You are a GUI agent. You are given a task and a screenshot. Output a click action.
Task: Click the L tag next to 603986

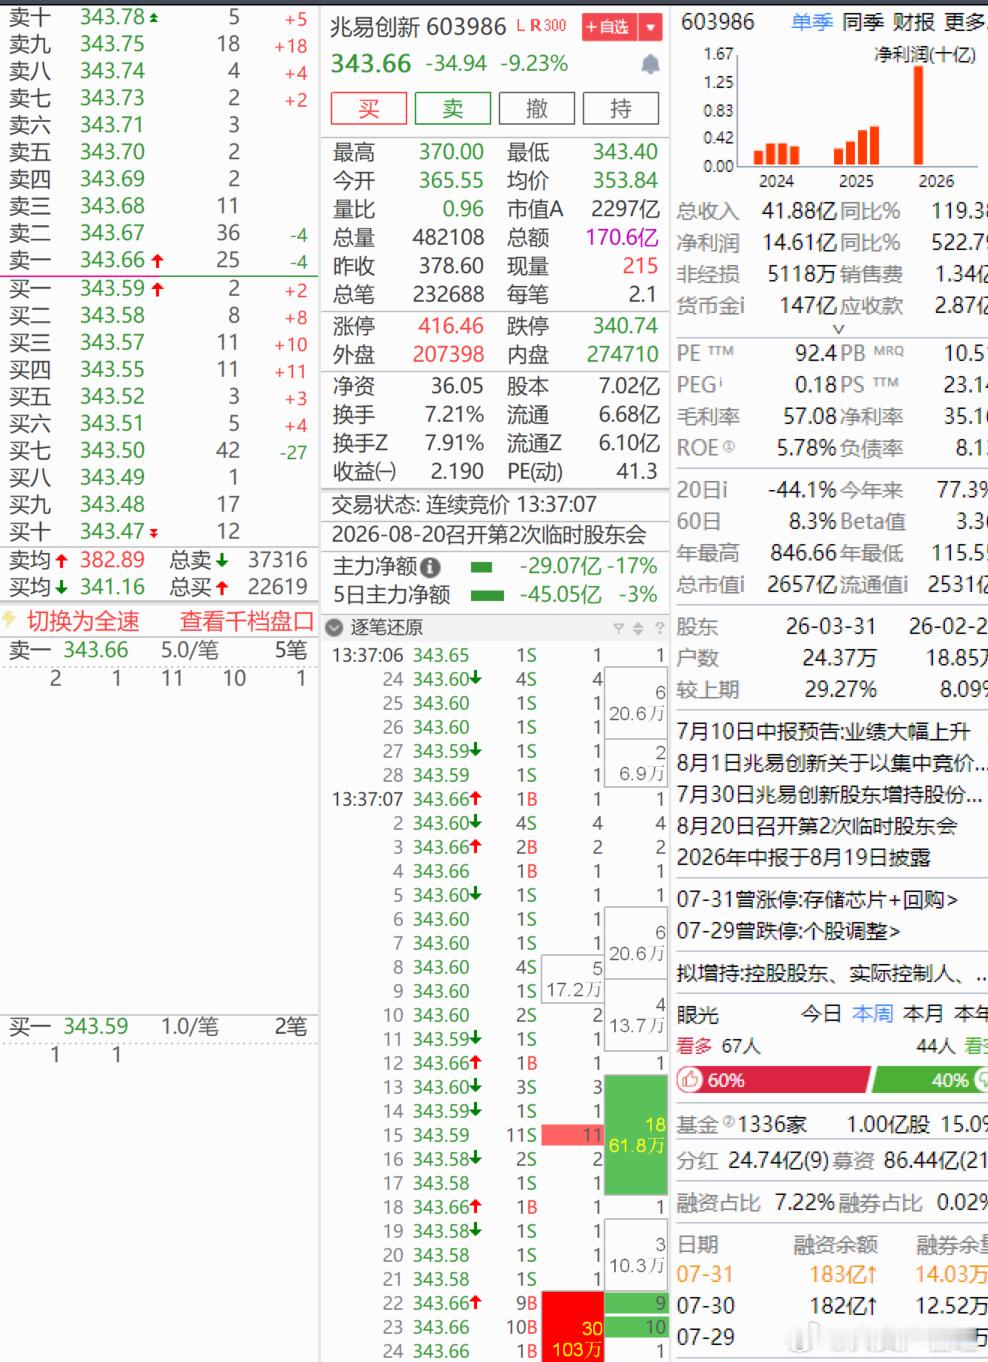pyautogui.click(x=521, y=26)
